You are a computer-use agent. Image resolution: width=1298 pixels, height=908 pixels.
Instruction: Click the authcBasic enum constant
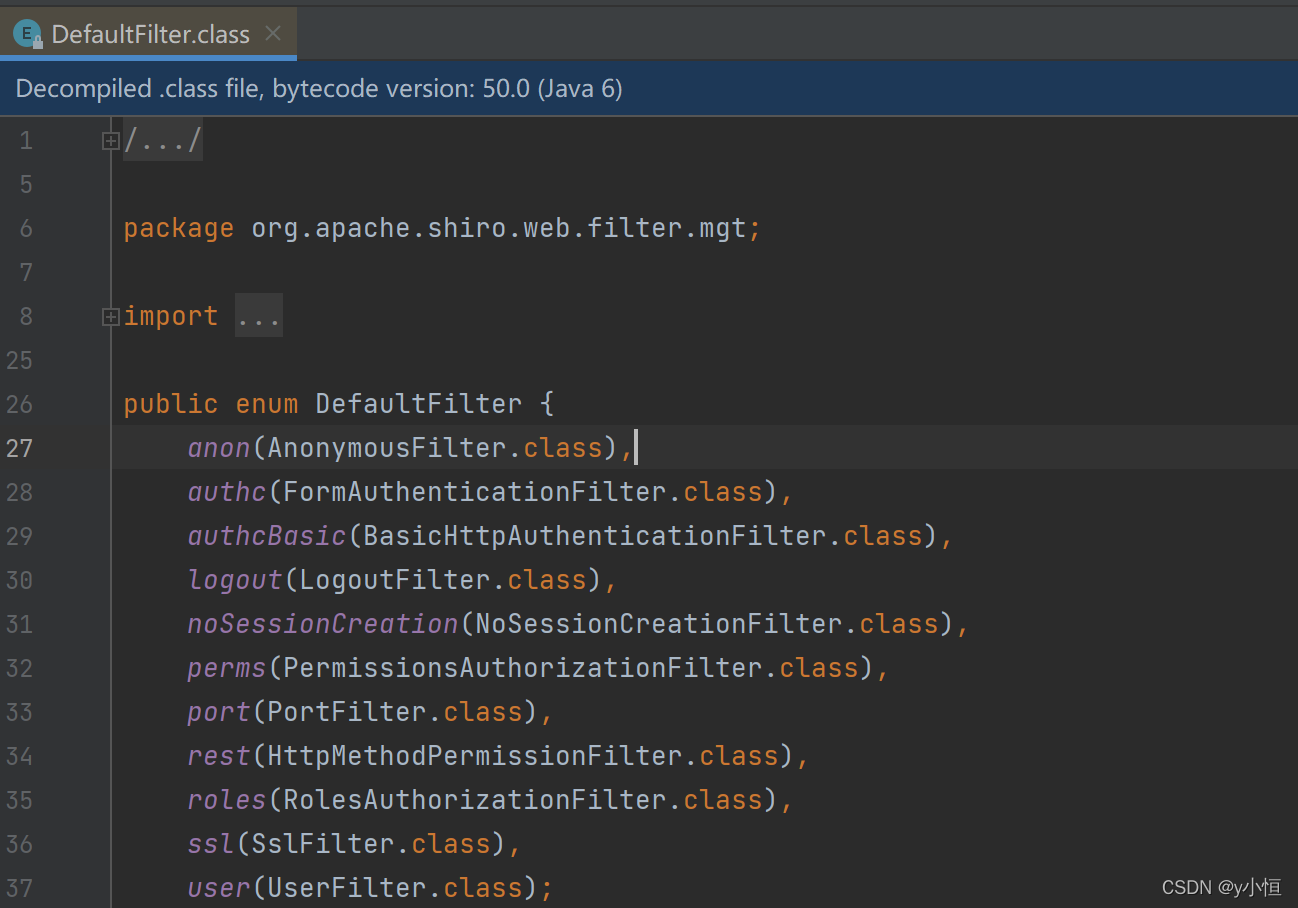[267, 536]
